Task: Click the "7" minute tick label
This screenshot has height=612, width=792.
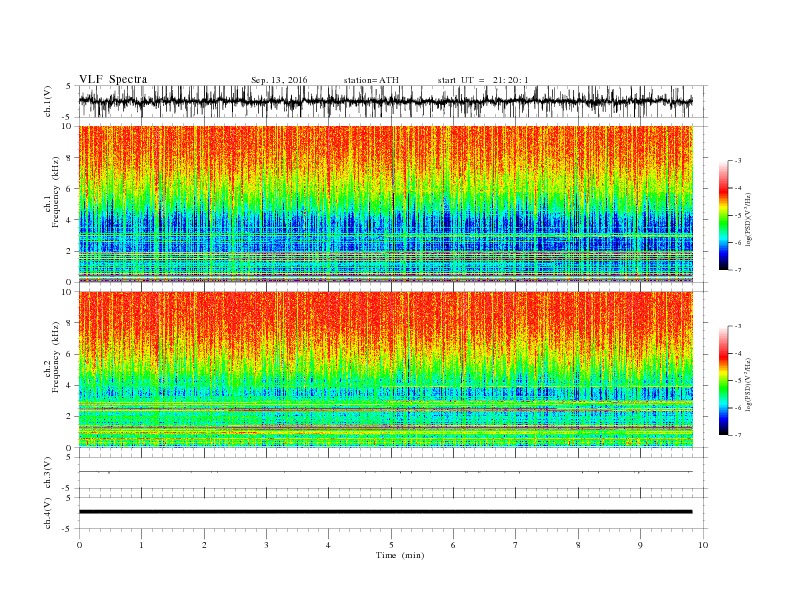Action: [516, 545]
